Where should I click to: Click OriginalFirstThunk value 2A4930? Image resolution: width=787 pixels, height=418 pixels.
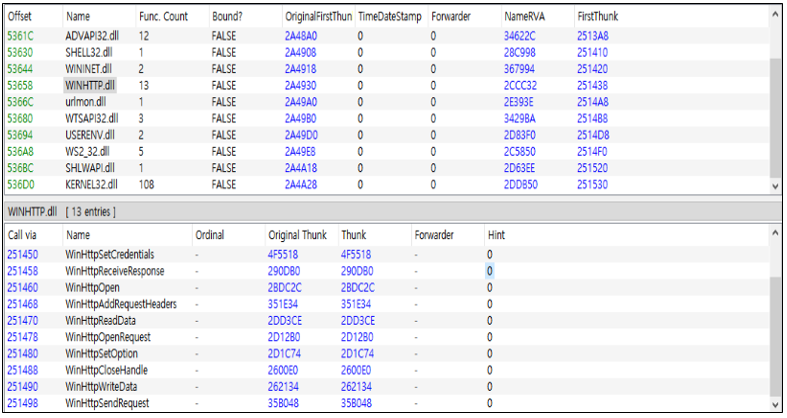click(301, 86)
